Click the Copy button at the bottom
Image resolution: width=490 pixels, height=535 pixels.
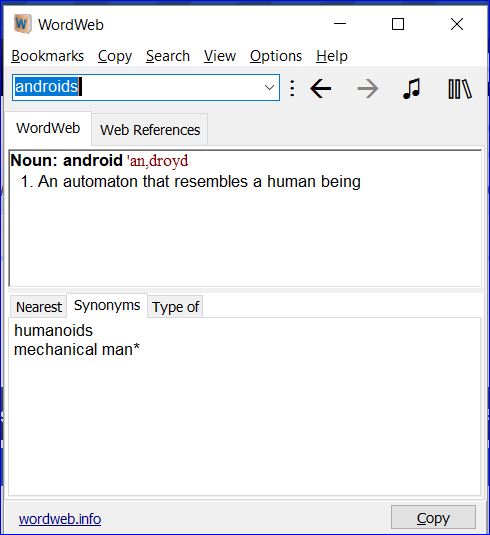pyautogui.click(x=433, y=518)
